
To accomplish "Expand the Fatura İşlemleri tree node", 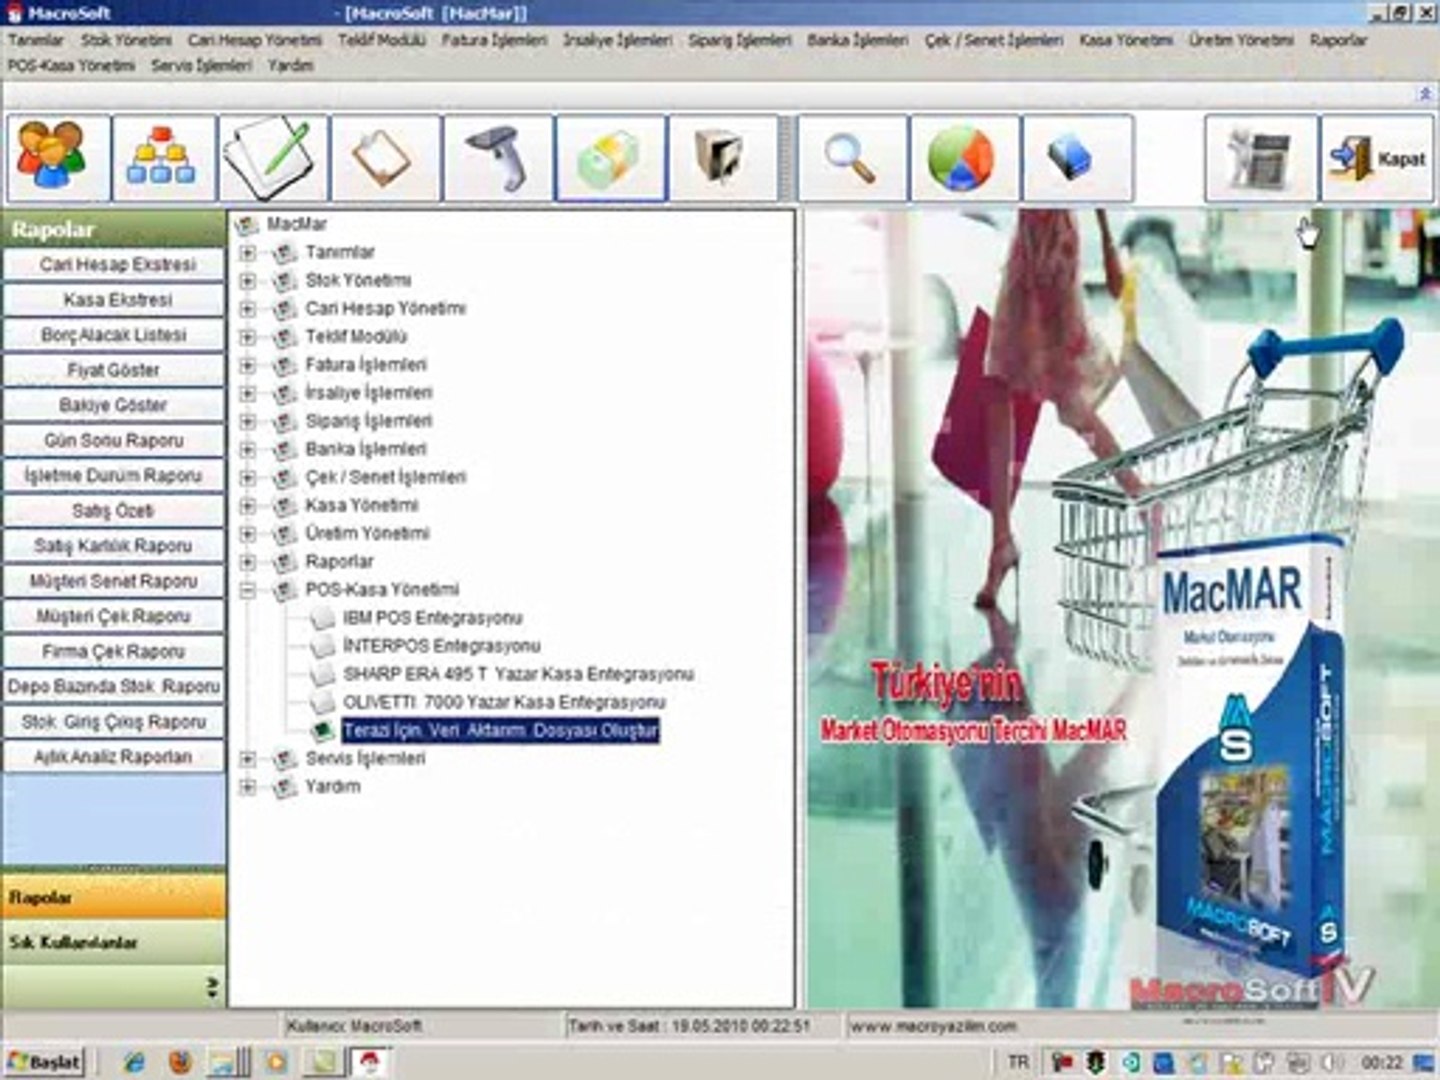I will tap(247, 365).
